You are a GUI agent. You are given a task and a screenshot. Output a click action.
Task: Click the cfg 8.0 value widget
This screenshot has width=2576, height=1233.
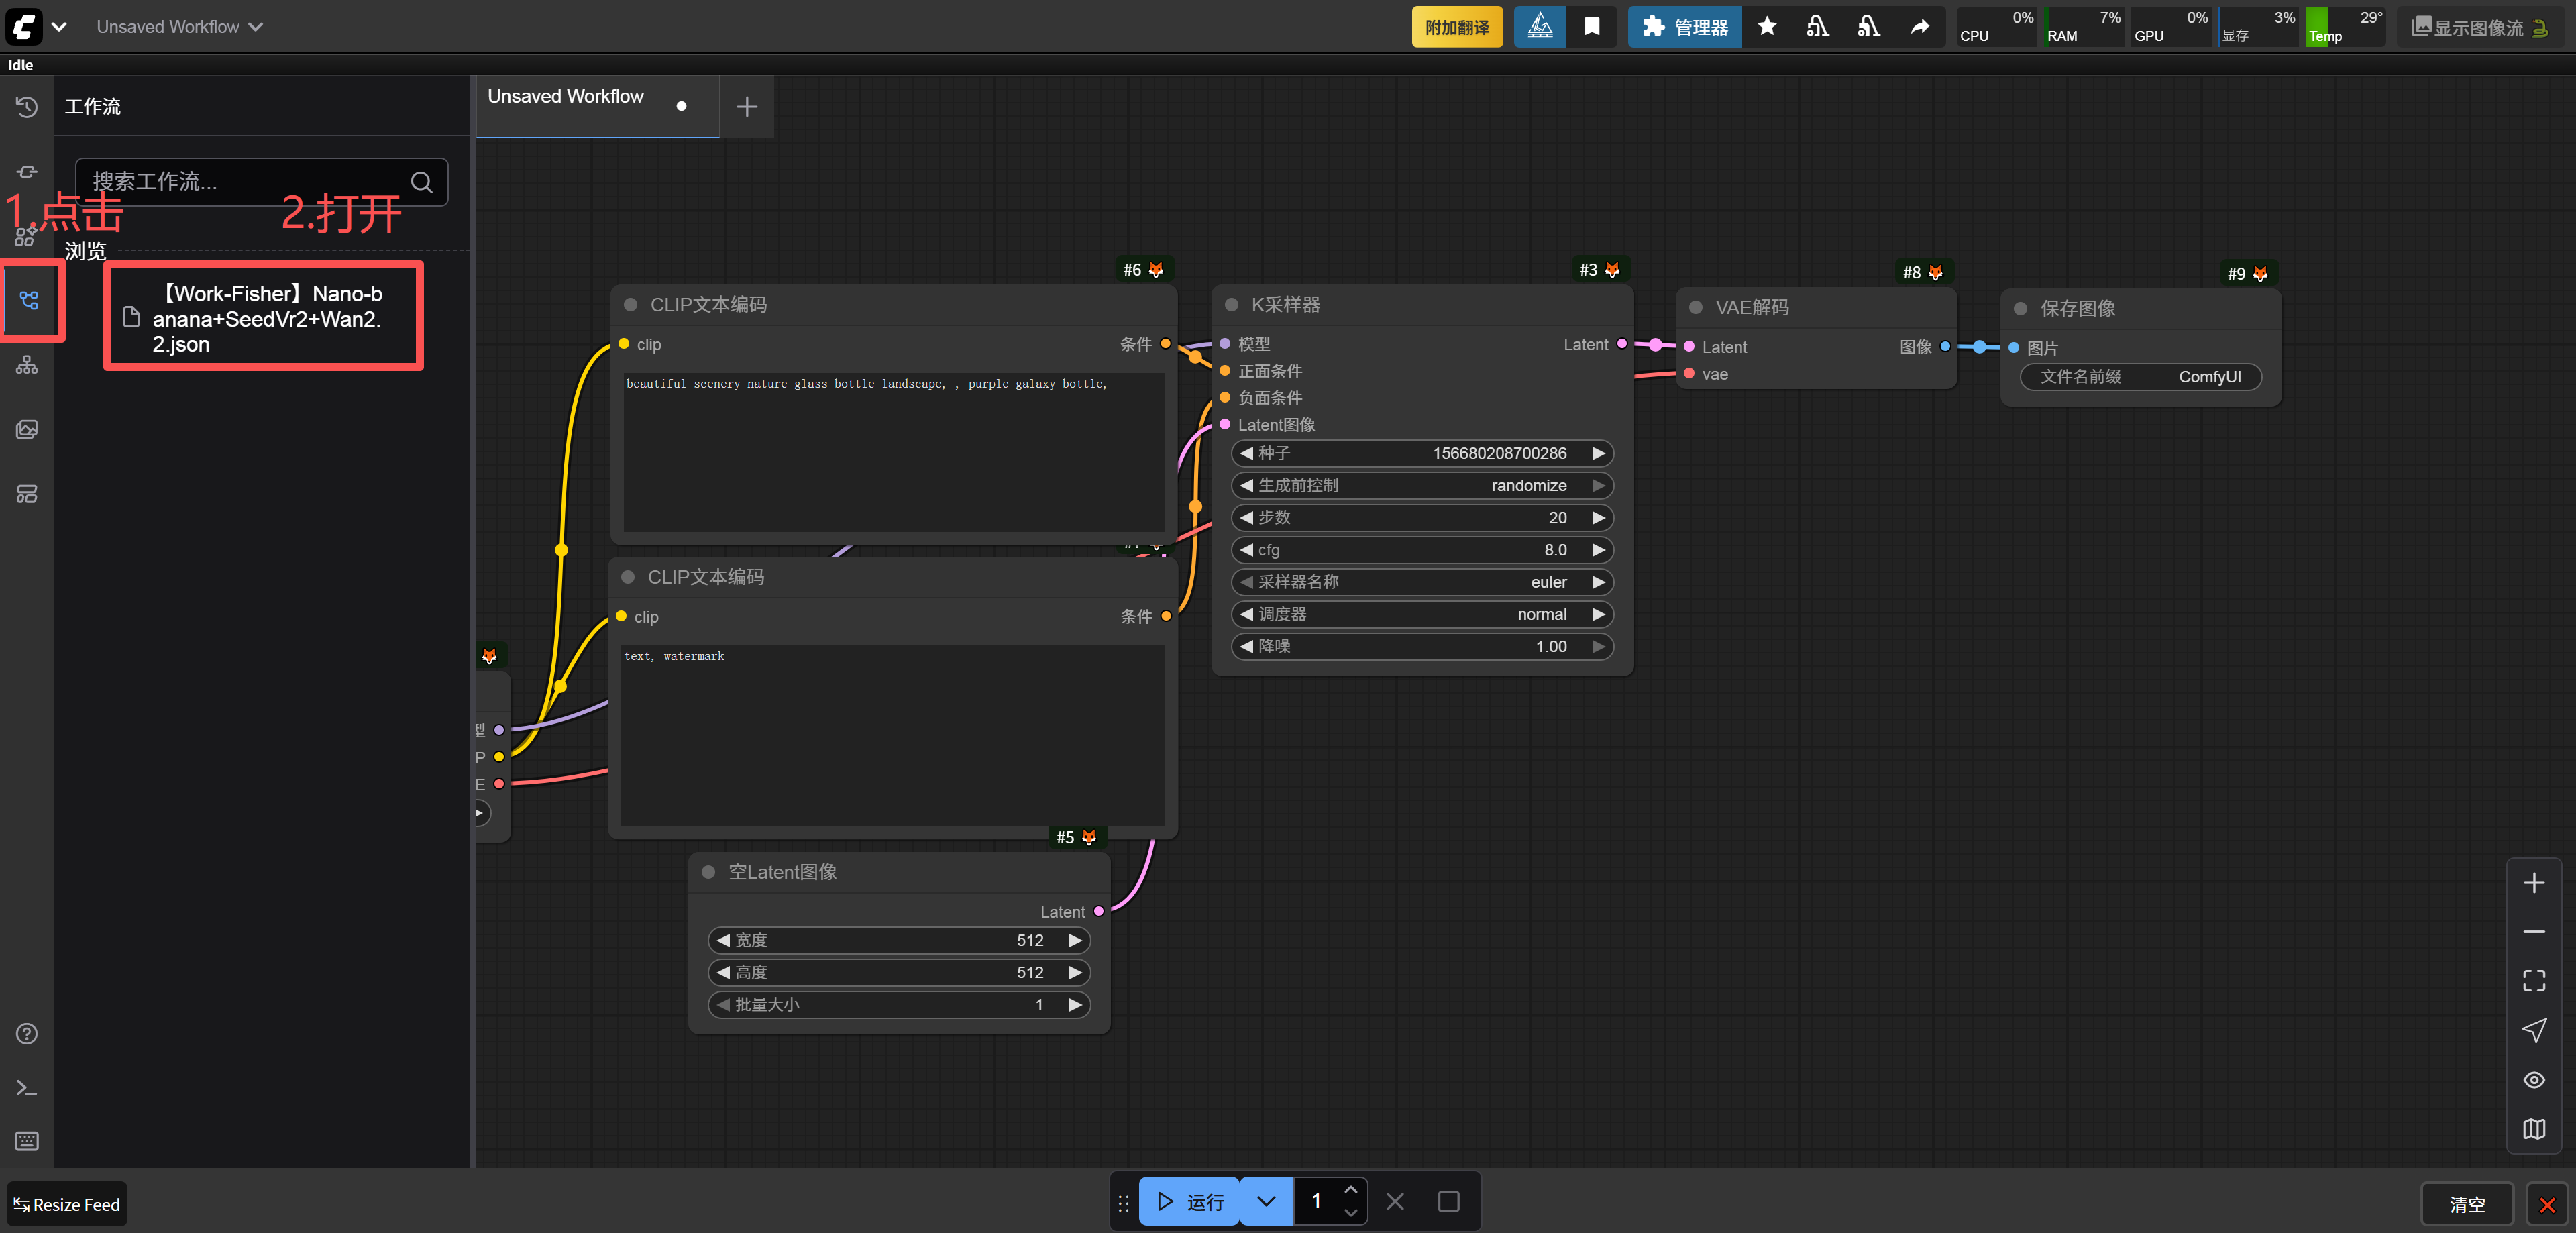pyautogui.click(x=1422, y=550)
